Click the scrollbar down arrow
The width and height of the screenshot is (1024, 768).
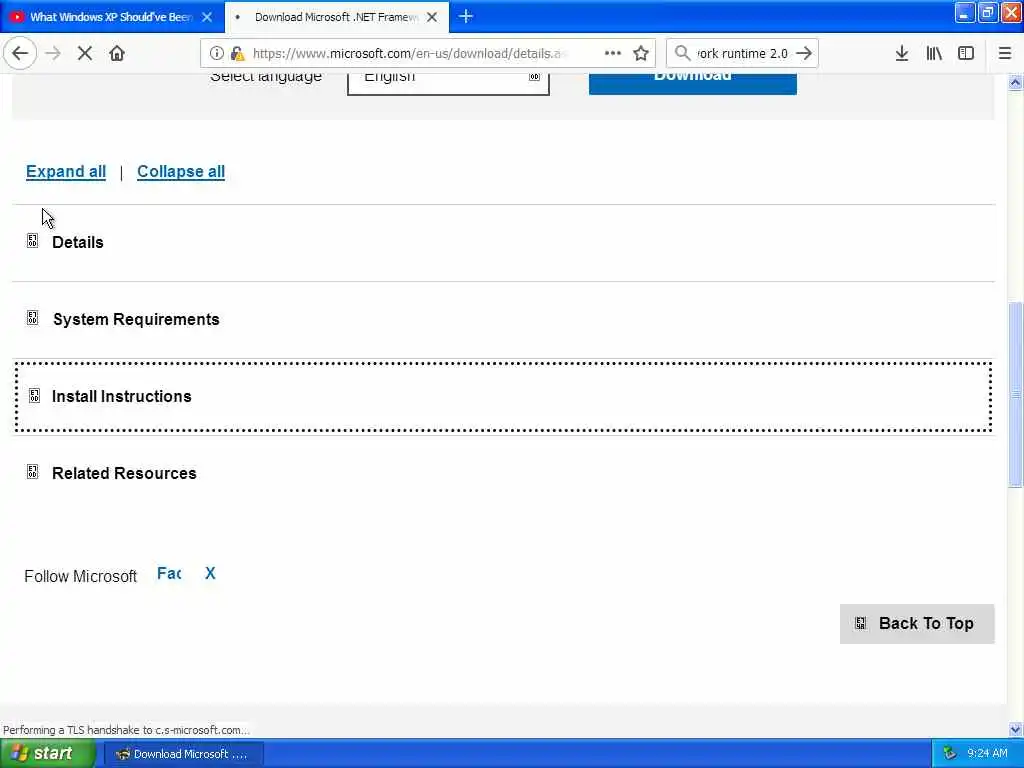pos(1015,729)
